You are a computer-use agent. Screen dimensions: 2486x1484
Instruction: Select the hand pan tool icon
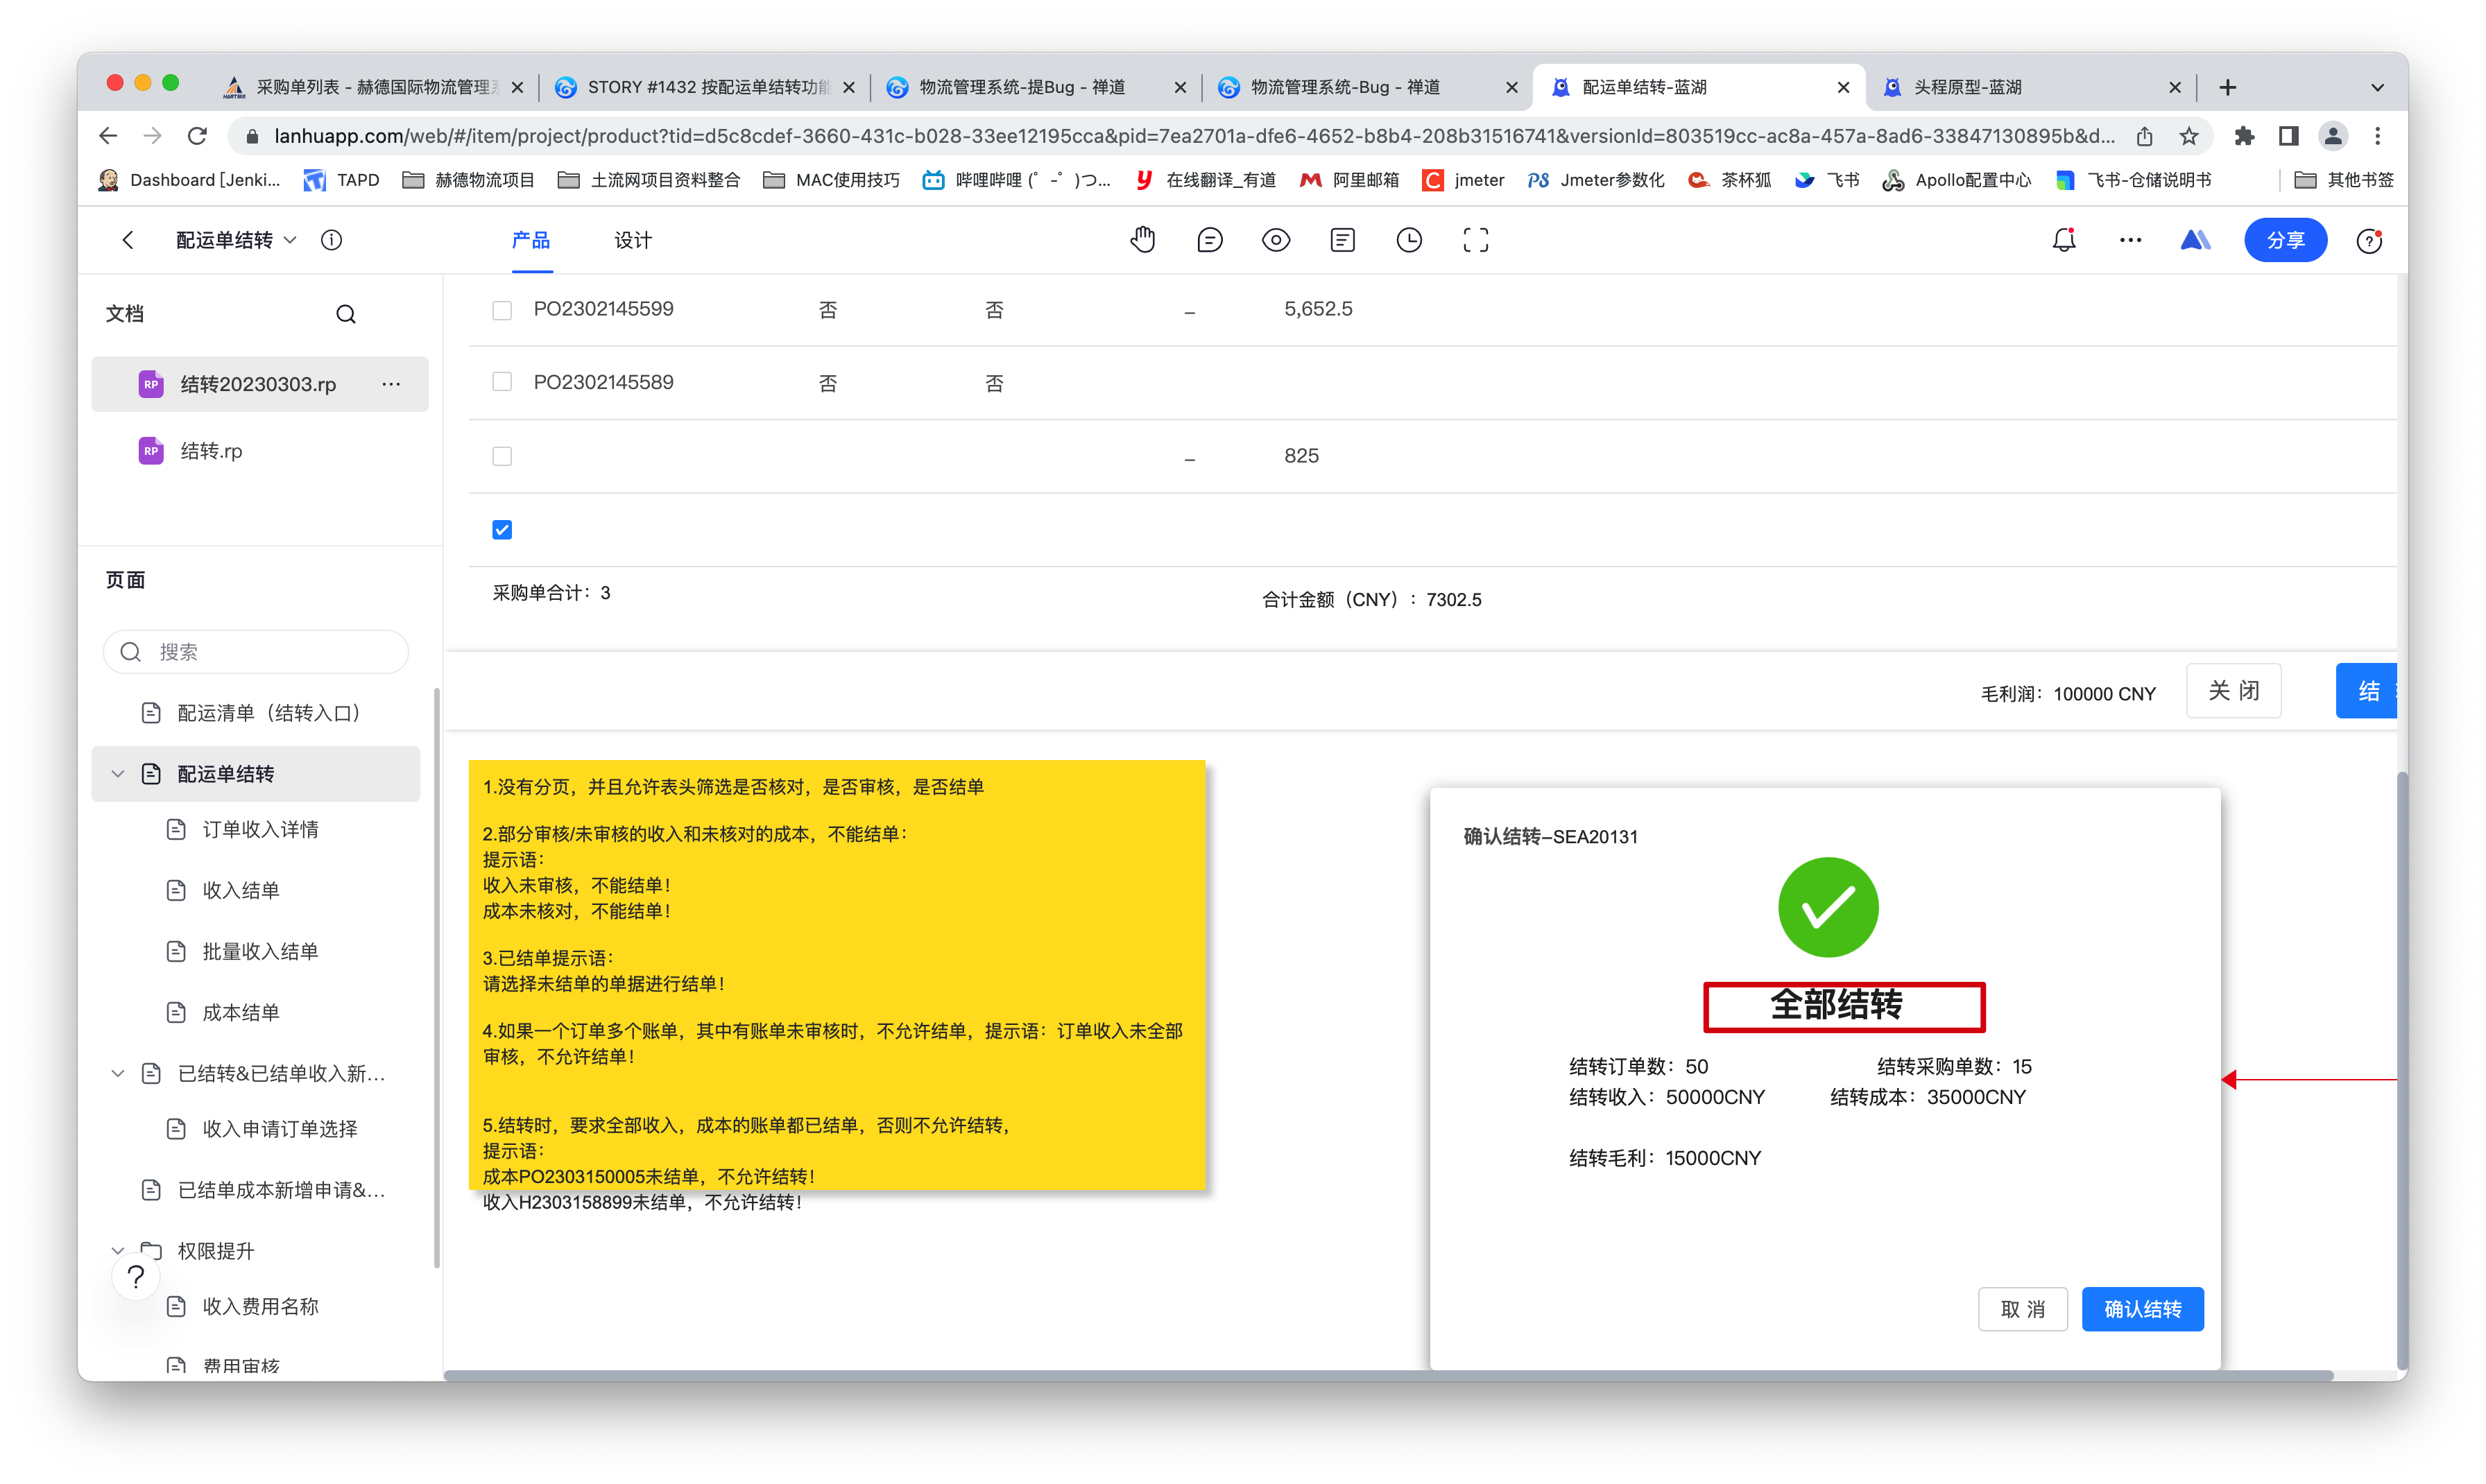(1142, 240)
